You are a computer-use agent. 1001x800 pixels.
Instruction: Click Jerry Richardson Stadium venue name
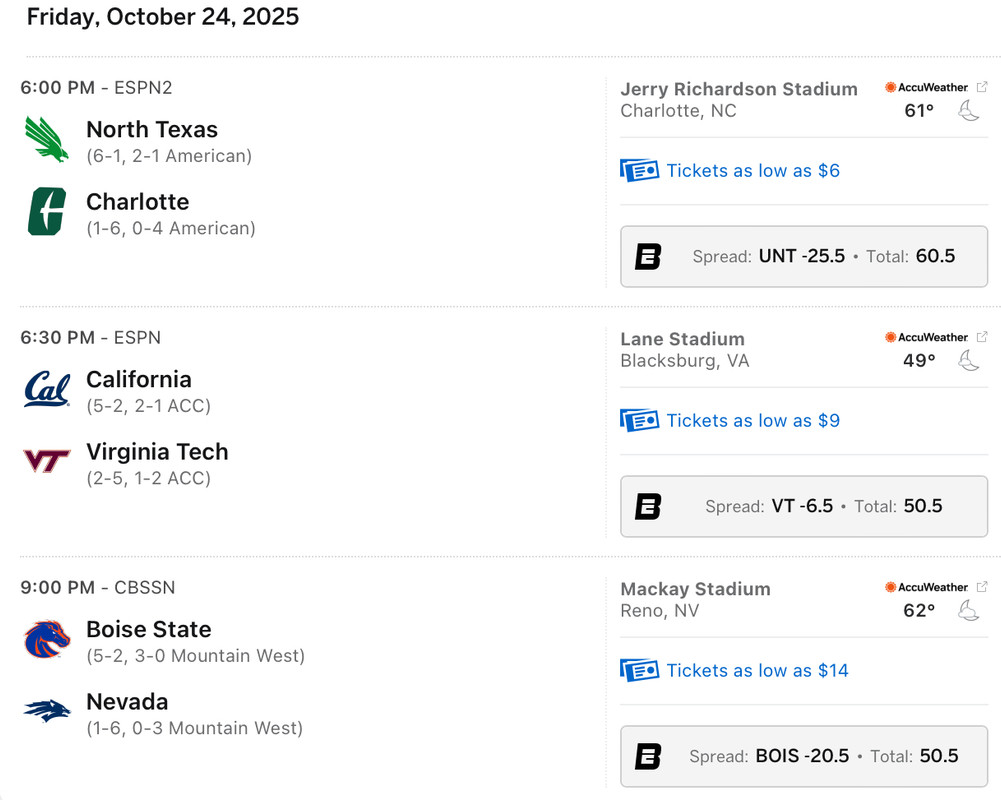point(739,89)
